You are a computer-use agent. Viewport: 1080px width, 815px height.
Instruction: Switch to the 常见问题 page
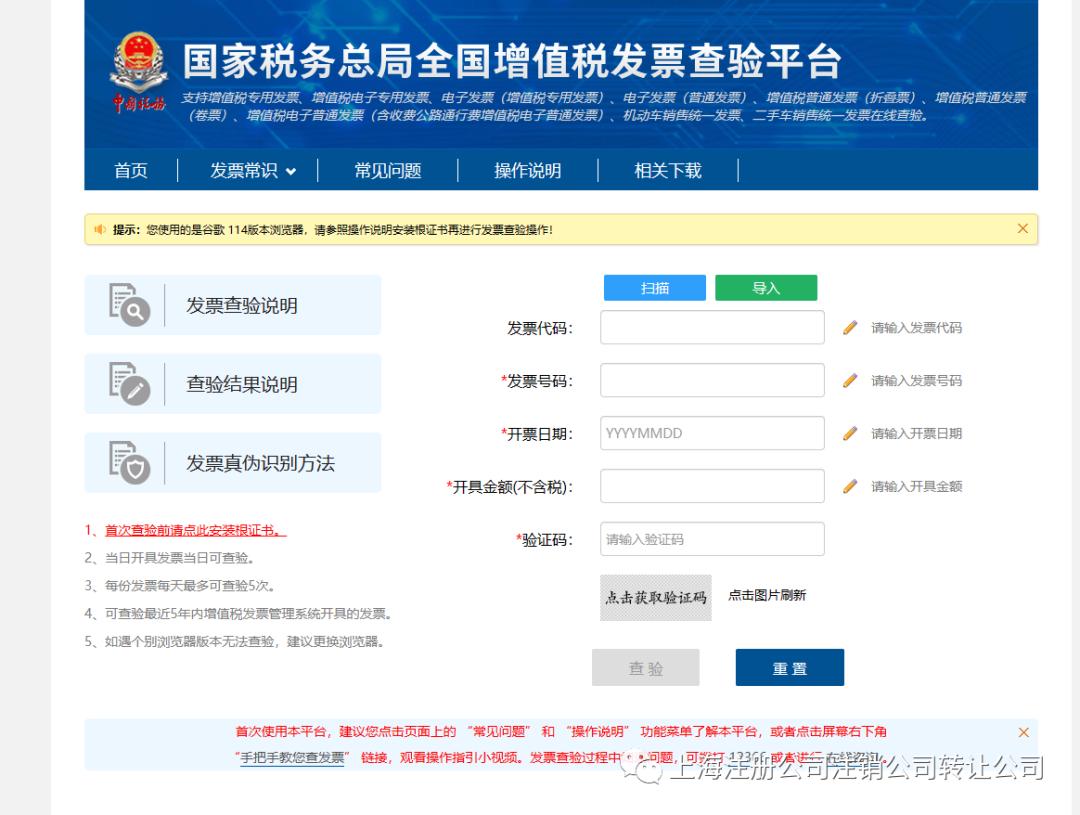tap(388, 170)
